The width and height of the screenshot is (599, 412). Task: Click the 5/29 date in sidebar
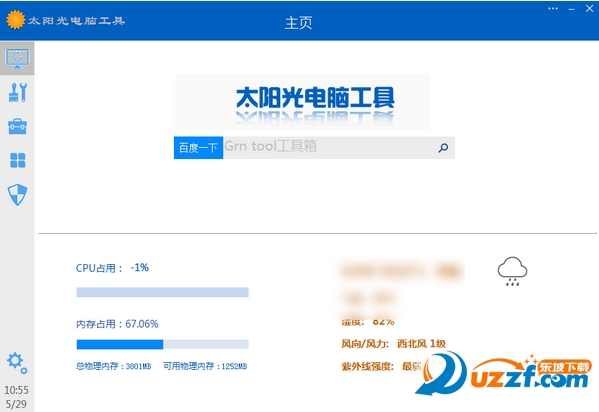[x=16, y=404]
